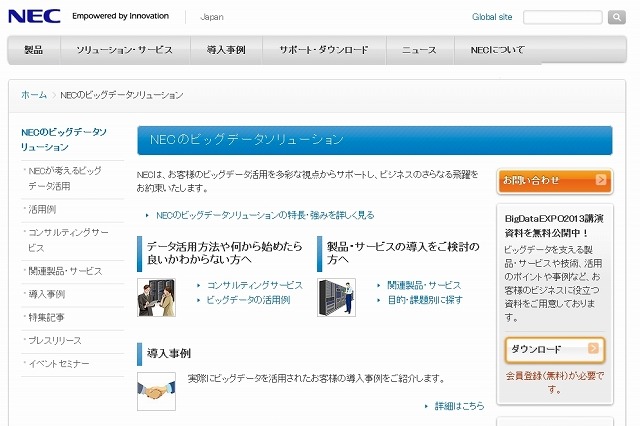Open the サポート・ダウンロード menu
Screen dimensions: 640x426
pos(324,50)
